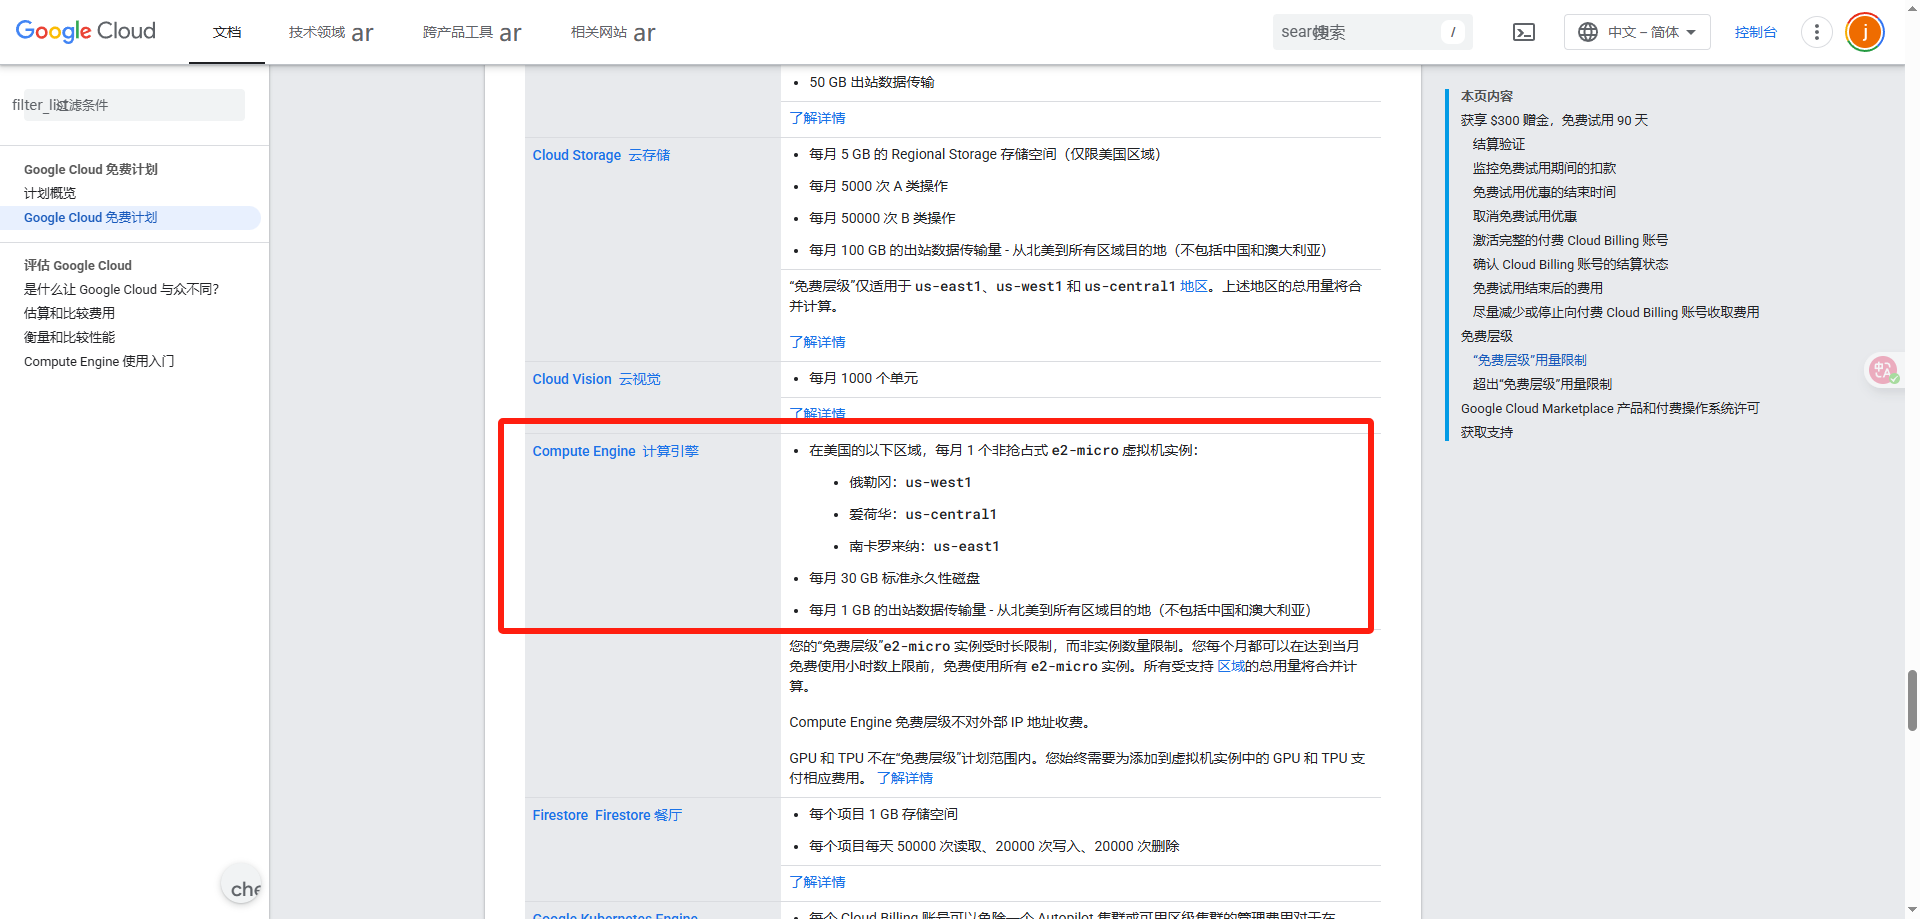Screen dimensions: 1920x919
Task: Expand the 相关网站 menu
Action: click(x=613, y=32)
